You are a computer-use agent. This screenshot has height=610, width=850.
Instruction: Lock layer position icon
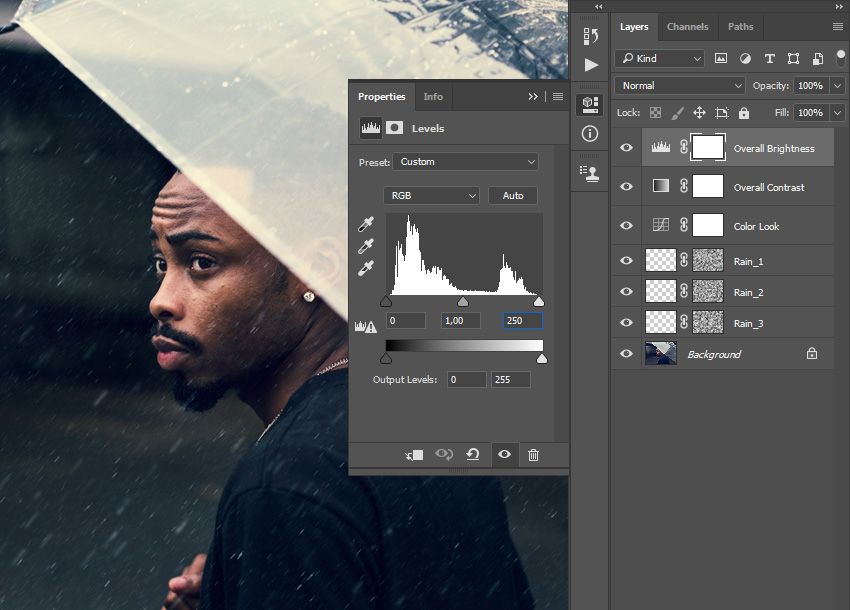pos(699,113)
